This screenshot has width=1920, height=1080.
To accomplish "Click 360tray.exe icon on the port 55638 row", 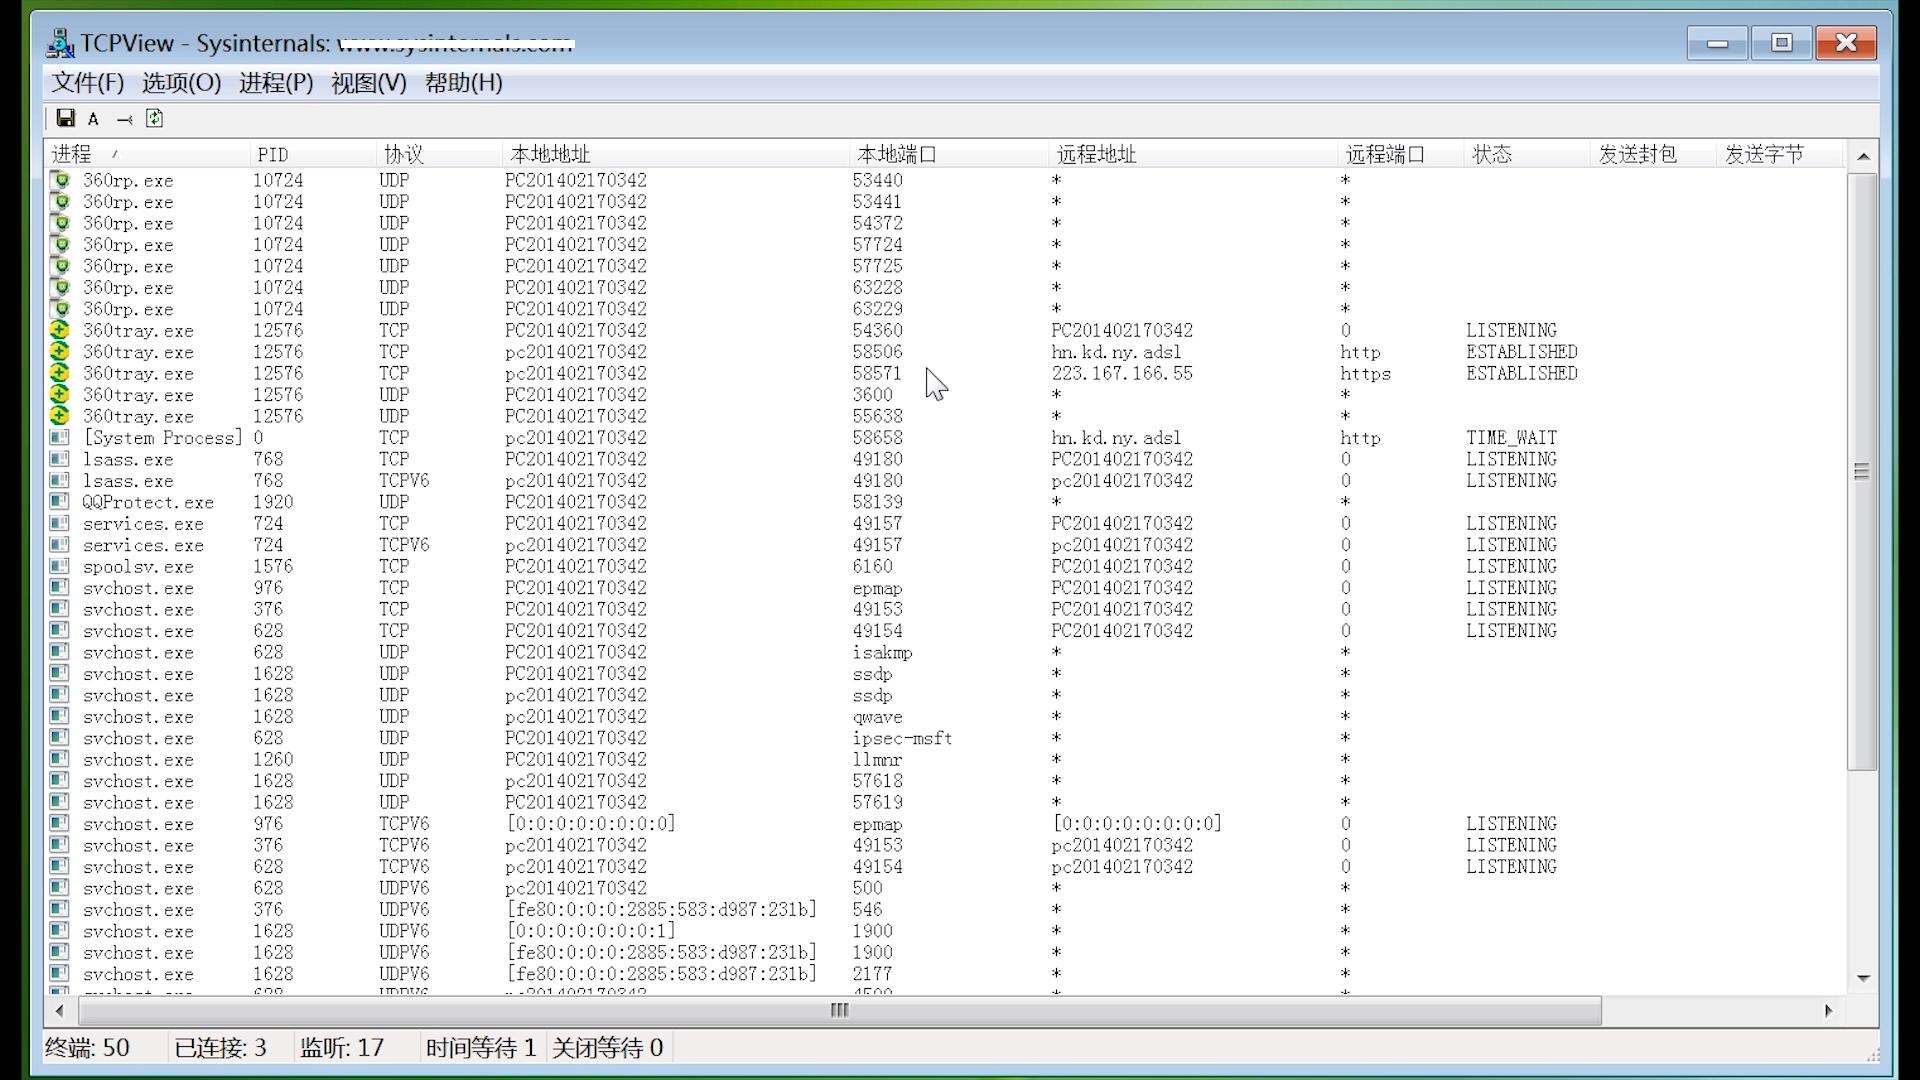I will [x=60, y=416].
